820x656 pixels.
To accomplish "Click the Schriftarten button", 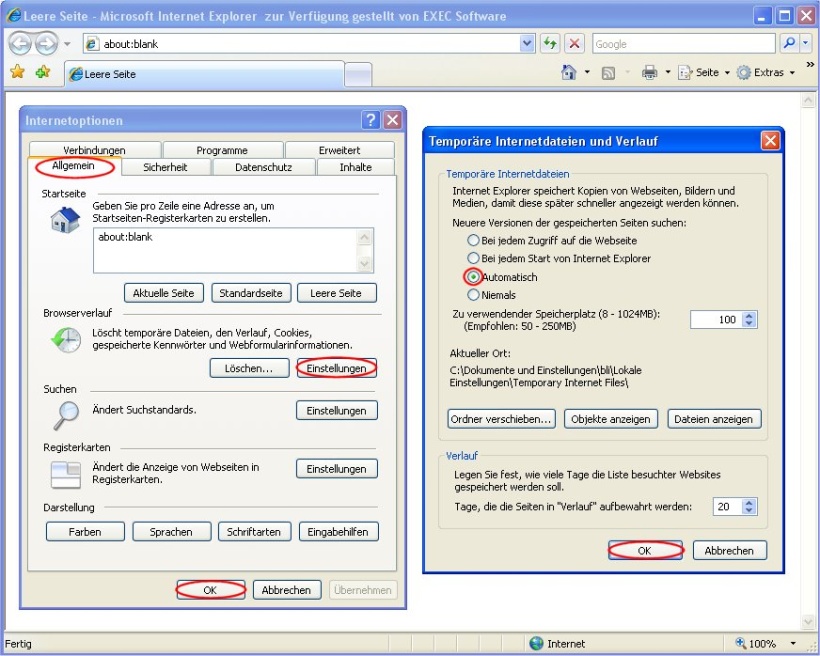I will pyautogui.click(x=254, y=531).
